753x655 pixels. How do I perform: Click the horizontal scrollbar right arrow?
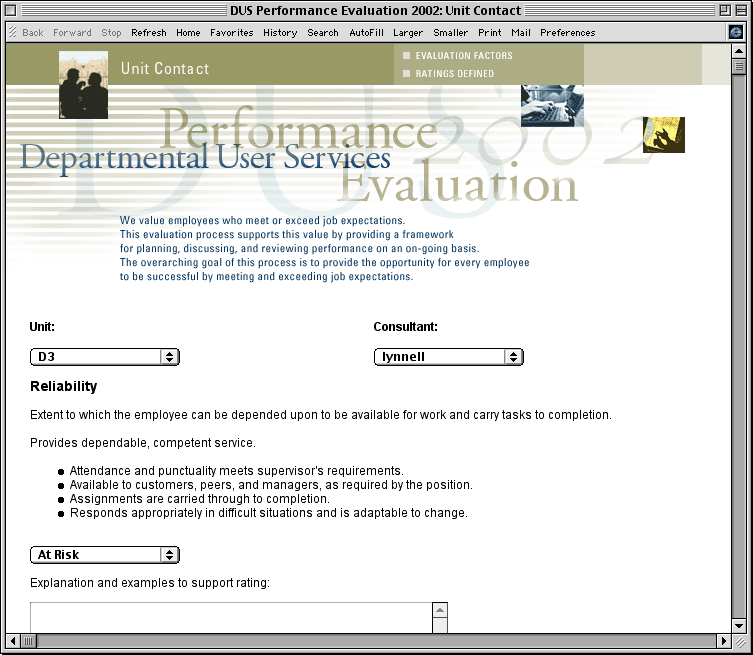tap(724, 640)
